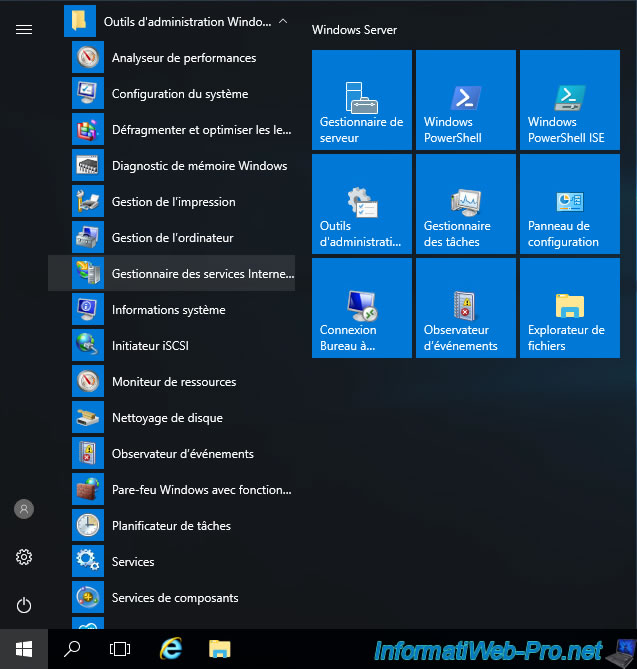Open taskbar search magnifier
This screenshot has height=669, width=637.
[72, 649]
